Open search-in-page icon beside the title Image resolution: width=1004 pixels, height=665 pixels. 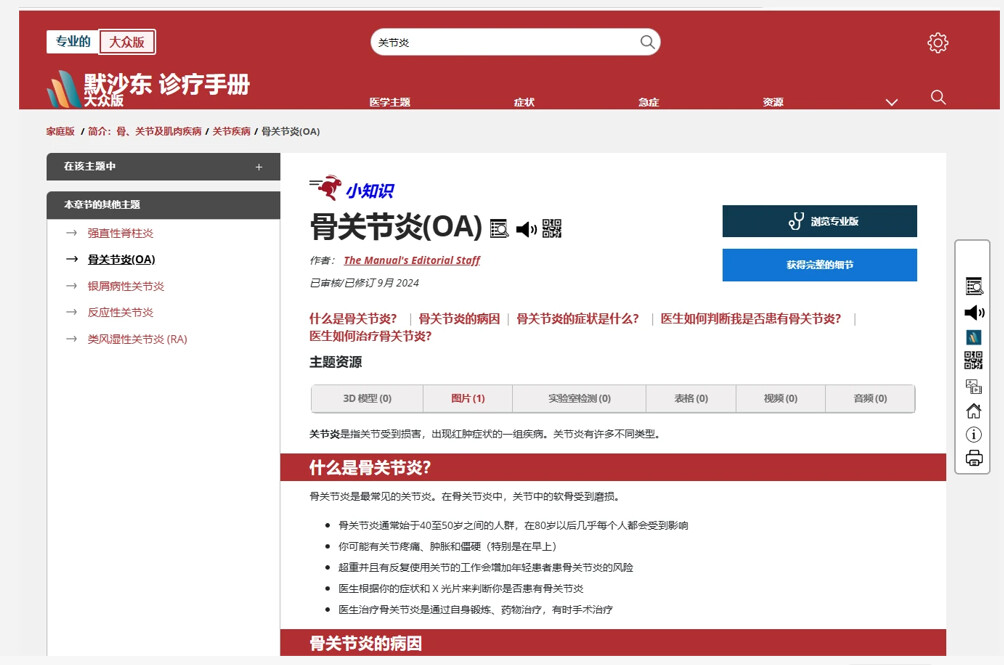(499, 228)
